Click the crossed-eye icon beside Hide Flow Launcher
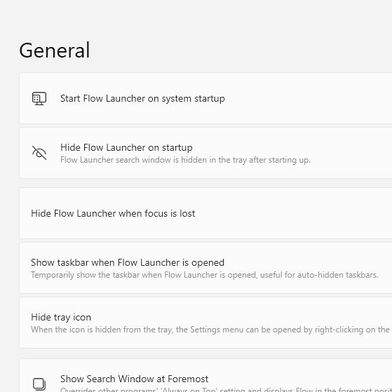 39,153
